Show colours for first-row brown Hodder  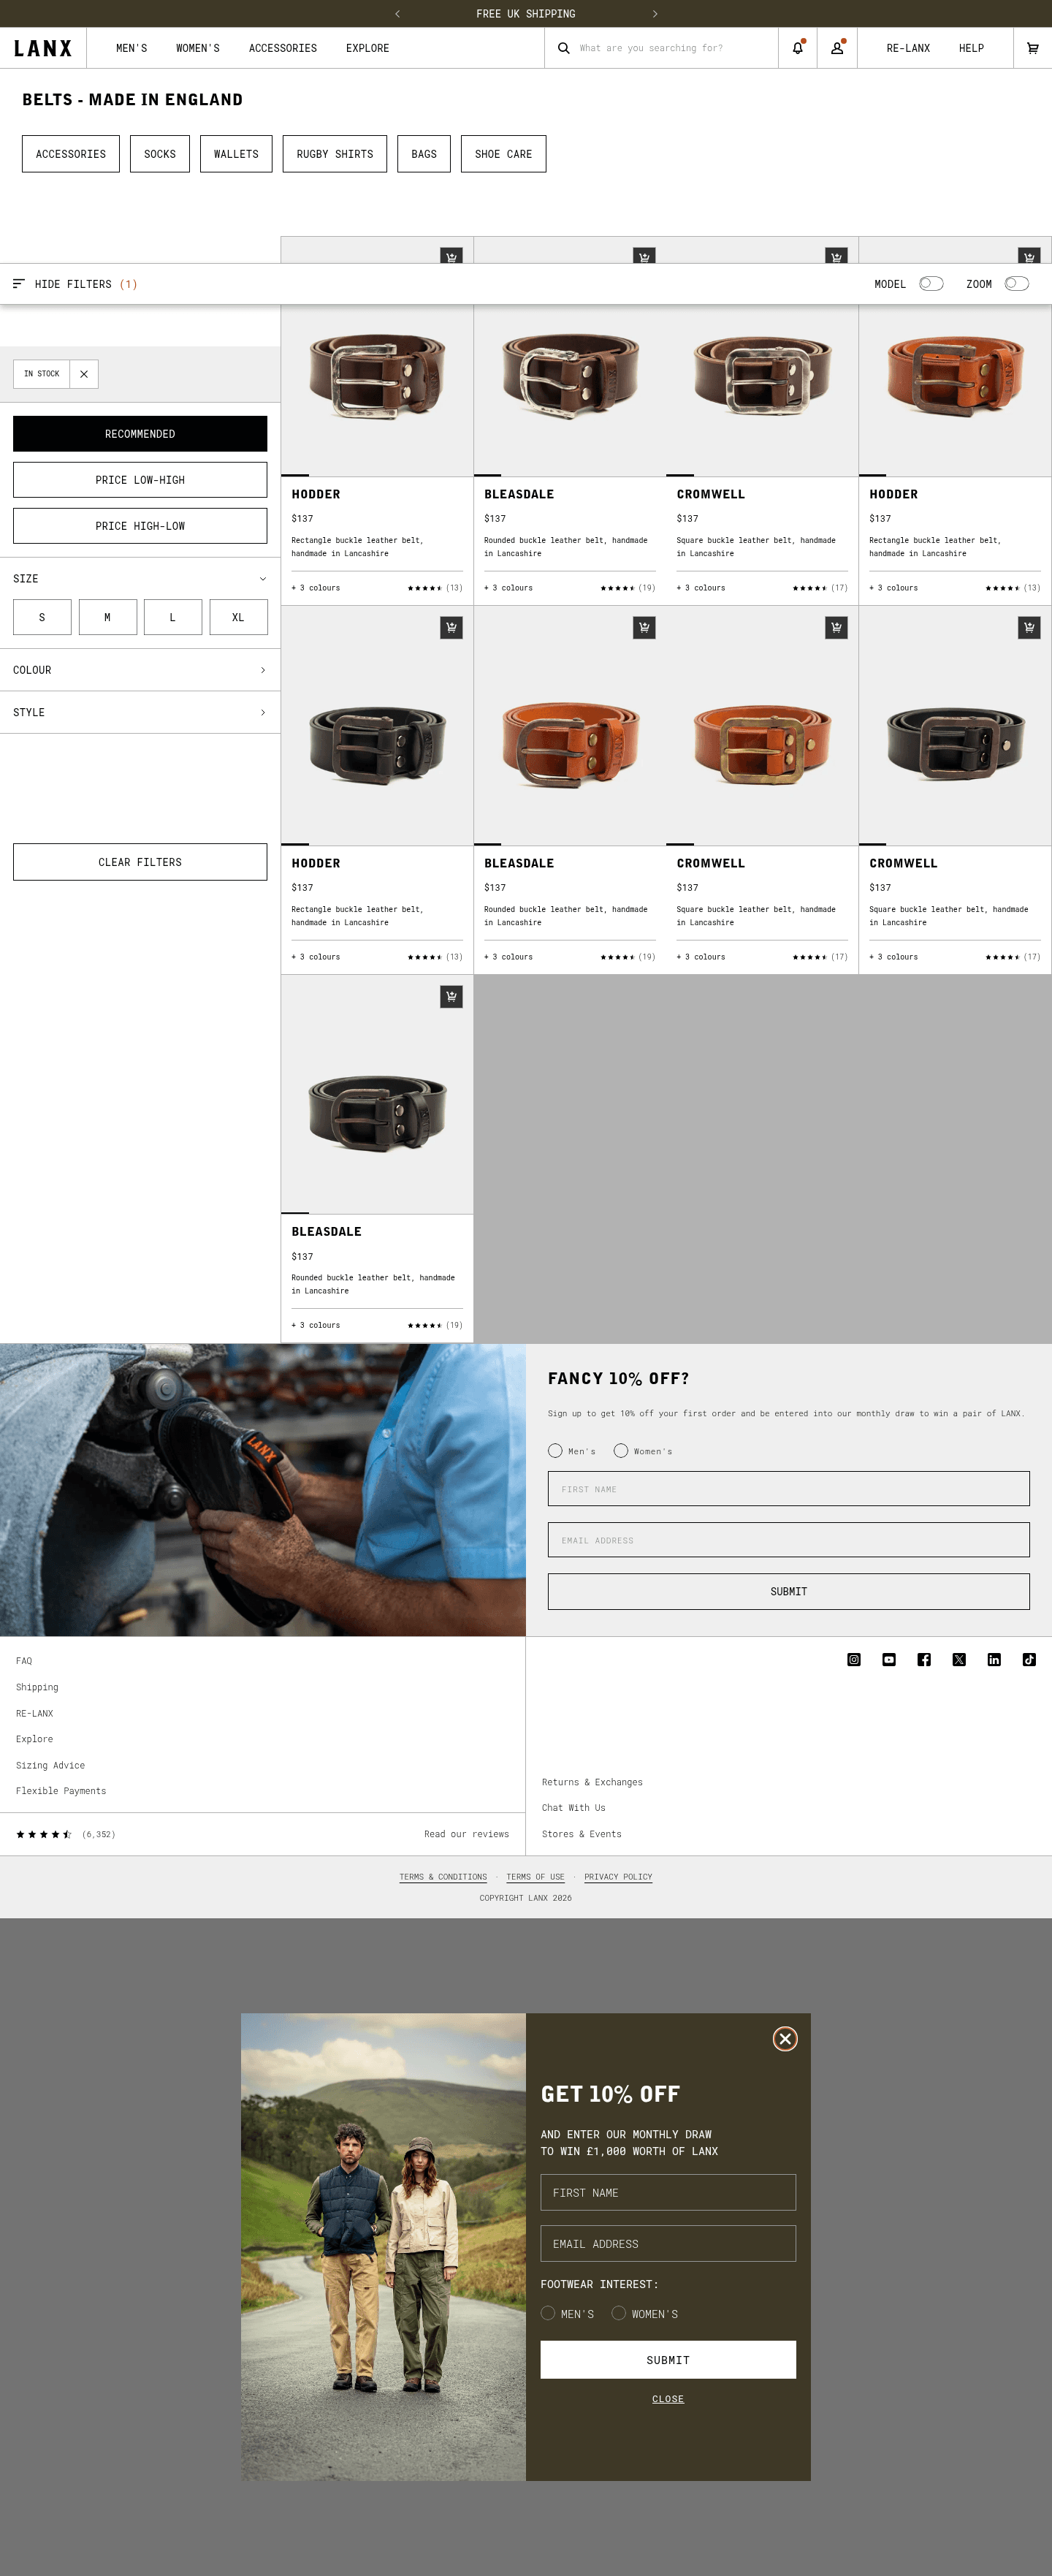316,588
